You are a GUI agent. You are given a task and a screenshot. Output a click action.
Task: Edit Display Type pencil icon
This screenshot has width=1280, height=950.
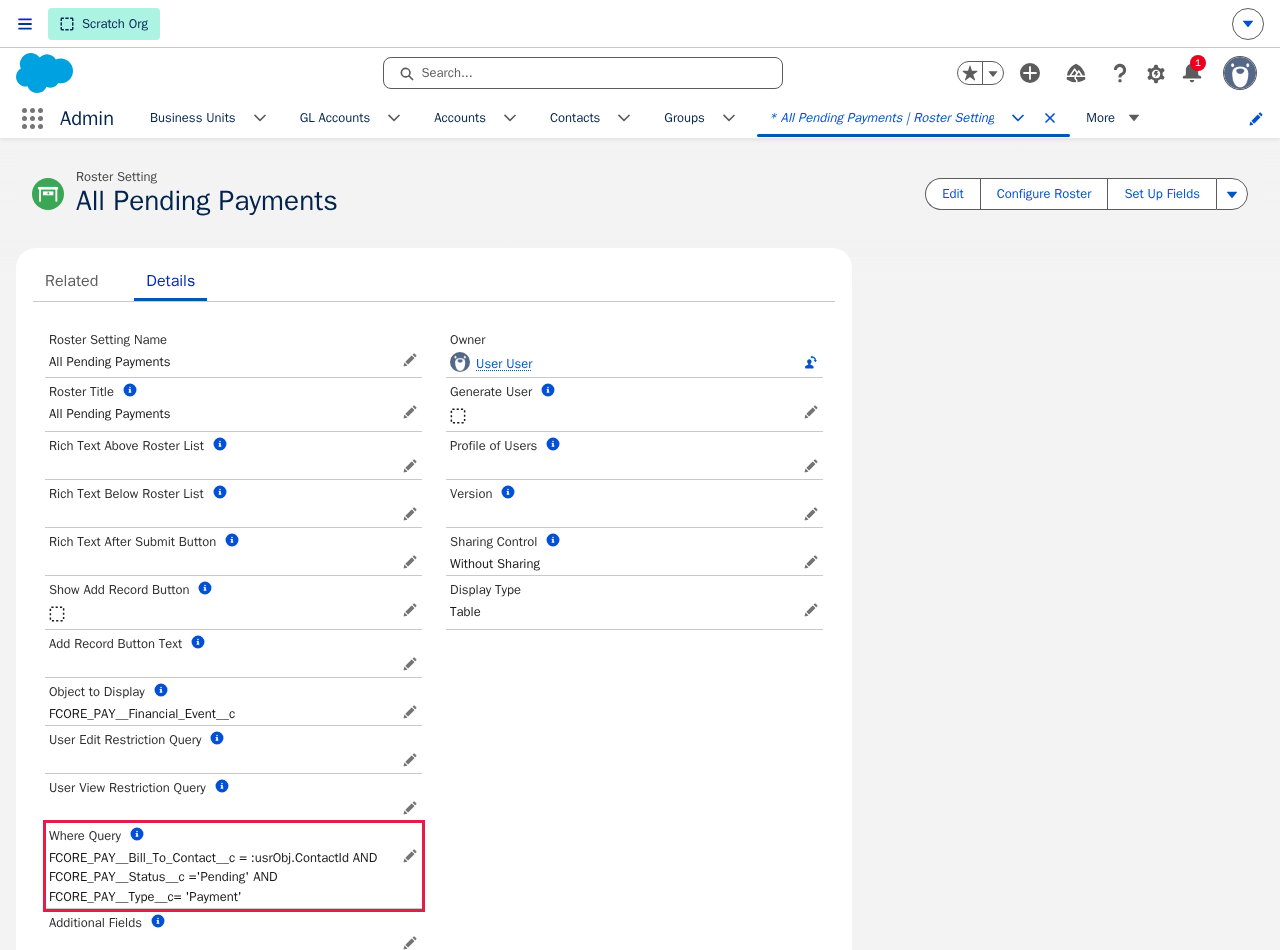[x=811, y=610]
